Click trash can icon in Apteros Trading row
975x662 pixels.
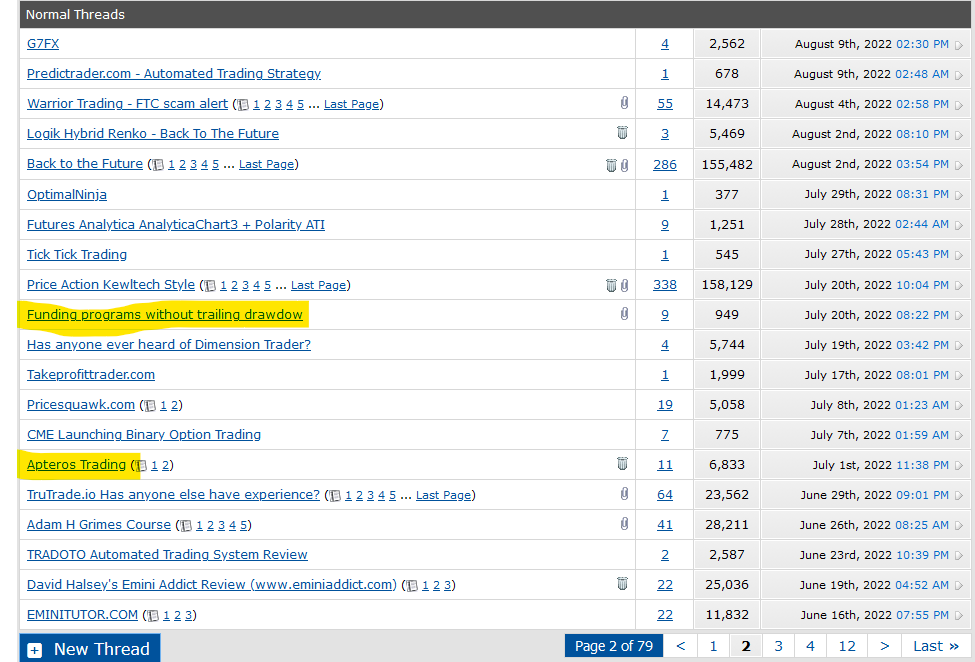click(622, 463)
